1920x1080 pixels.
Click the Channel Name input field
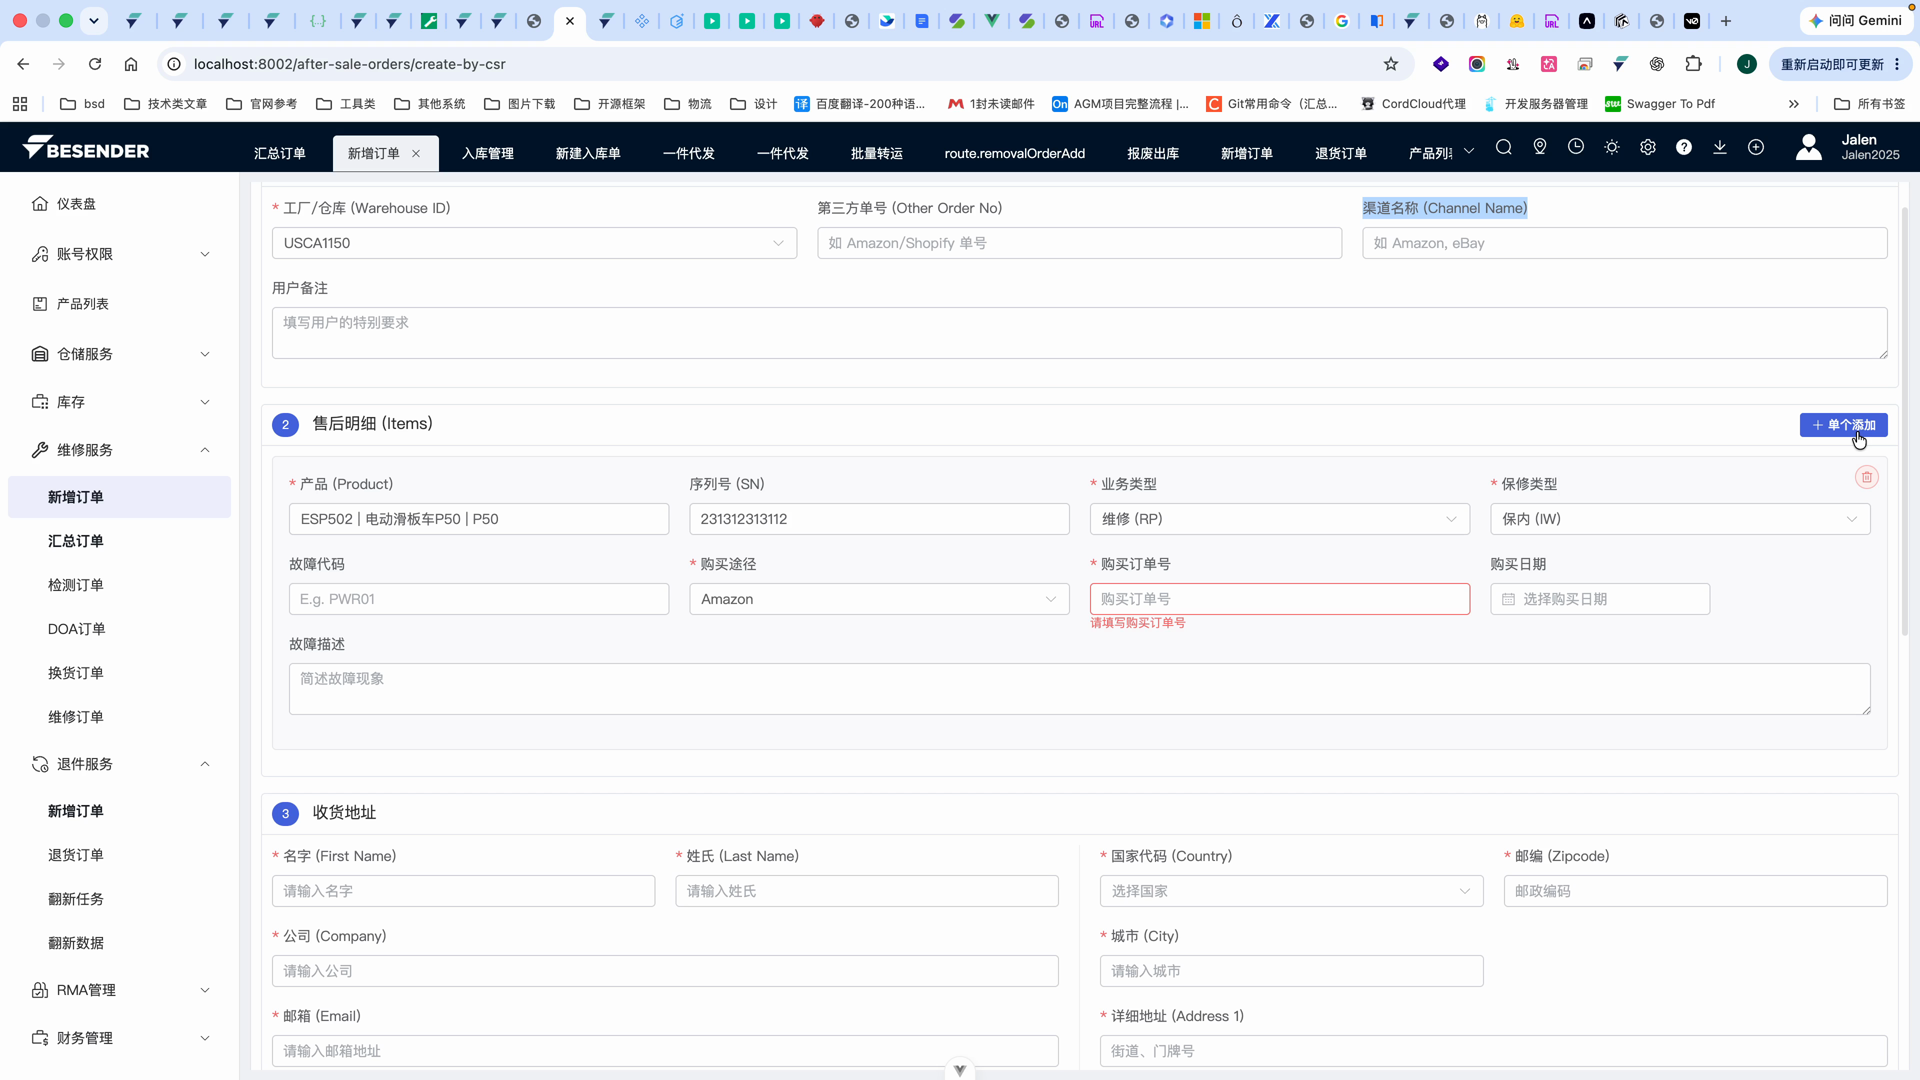coord(1624,243)
